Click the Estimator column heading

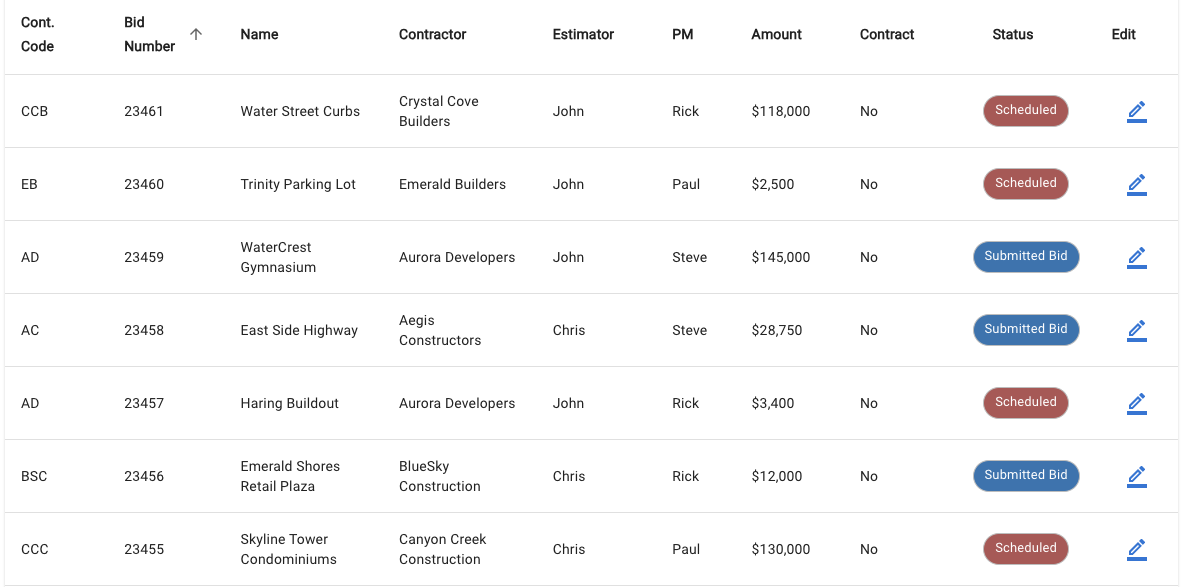point(583,34)
